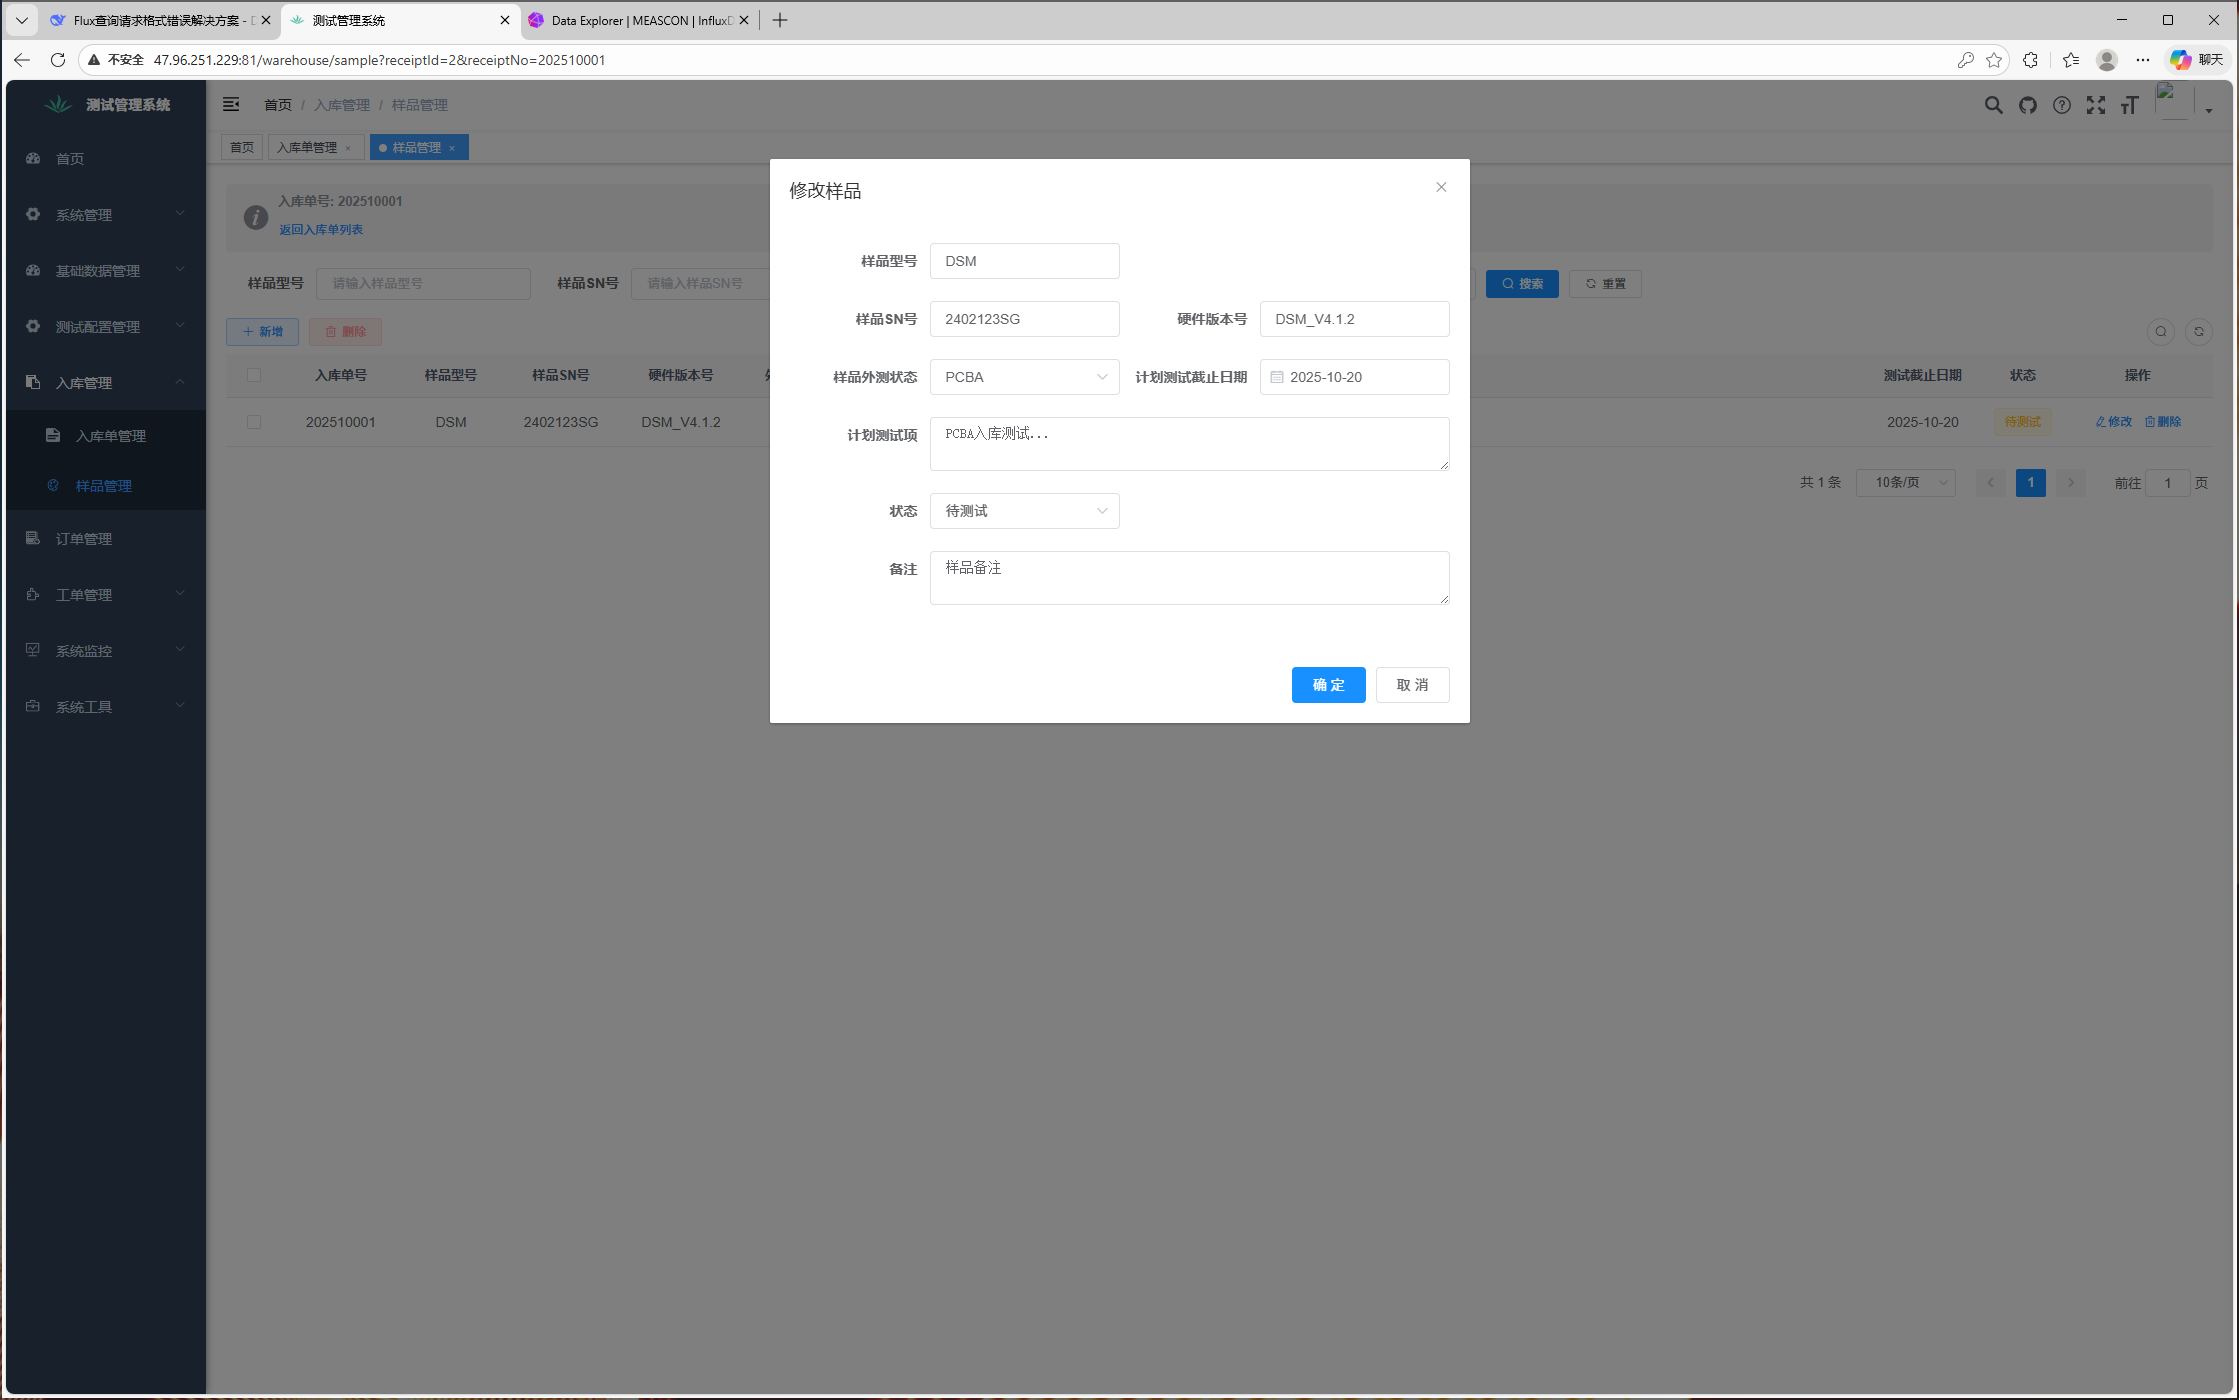Click the font size icon in header

2129,105
